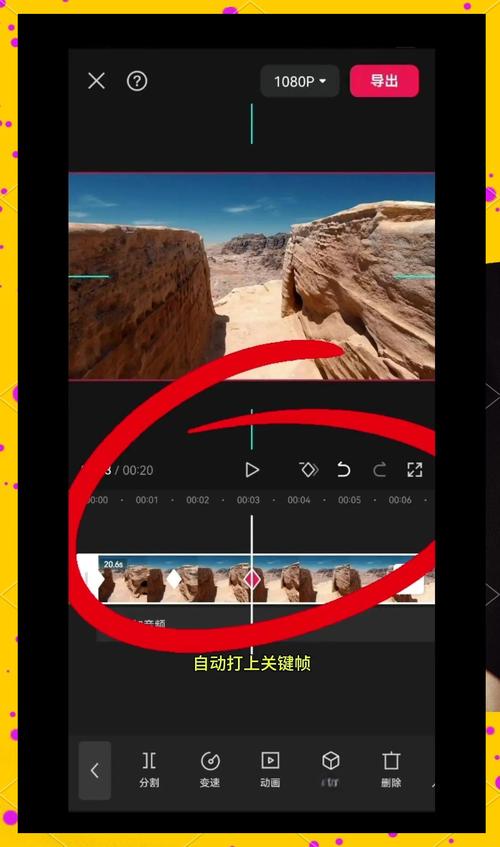Play the video preview
This screenshot has height=847, width=500.
point(252,470)
